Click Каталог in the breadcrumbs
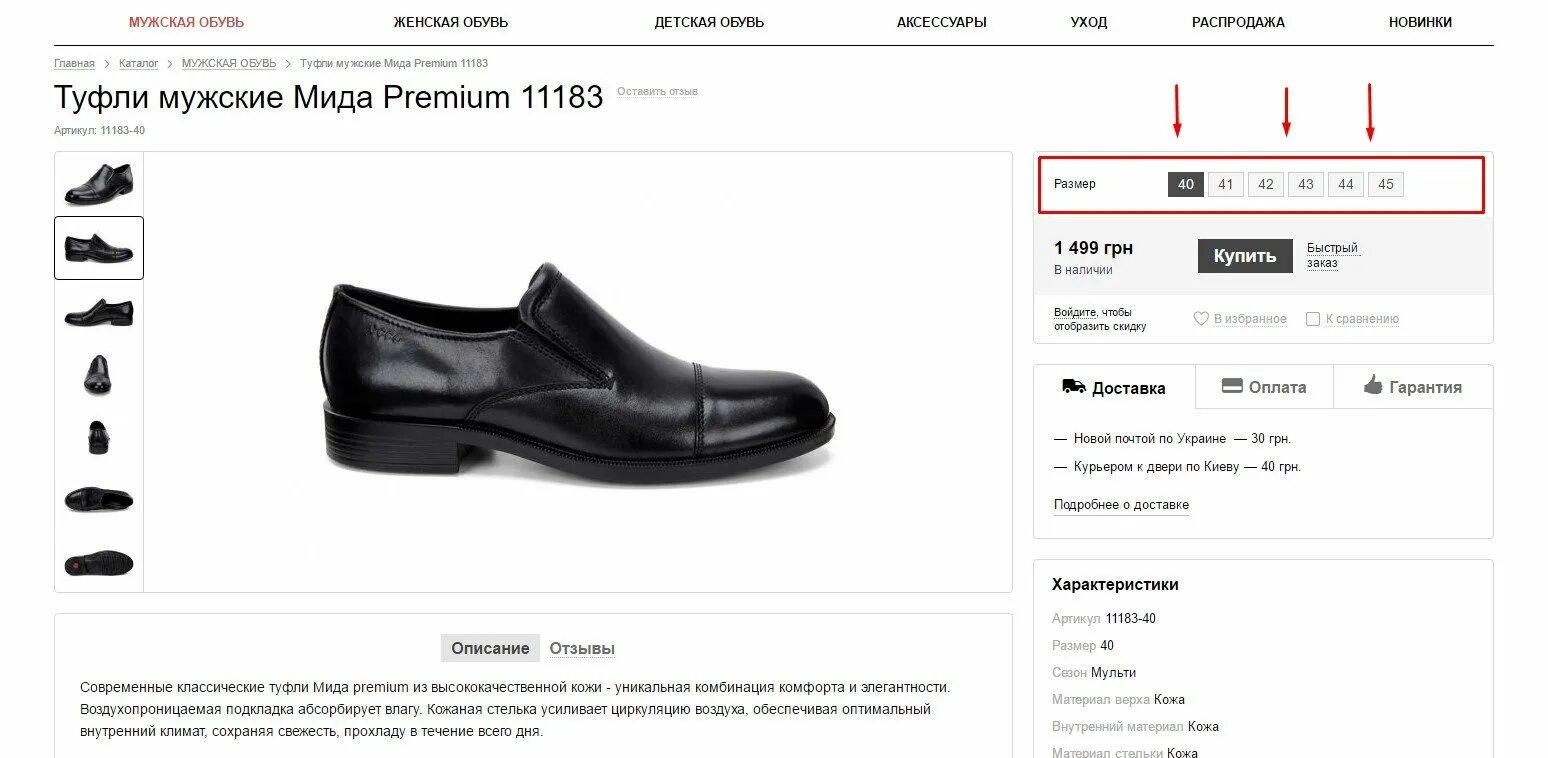This screenshot has height=758, width=1548. coord(138,63)
